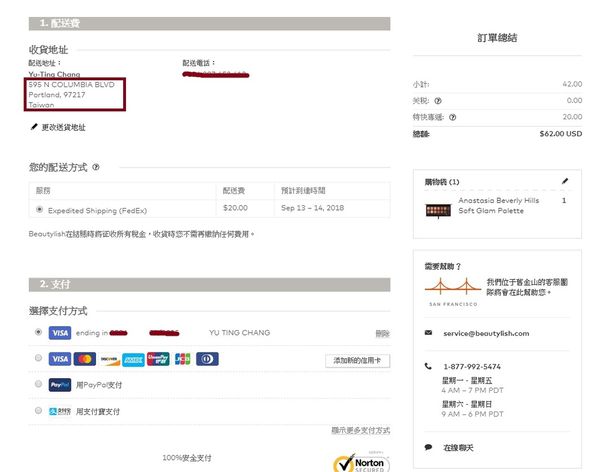Choose the PayPal payment radio button
Viewport: 600px width, 472px height.
(38, 384)
